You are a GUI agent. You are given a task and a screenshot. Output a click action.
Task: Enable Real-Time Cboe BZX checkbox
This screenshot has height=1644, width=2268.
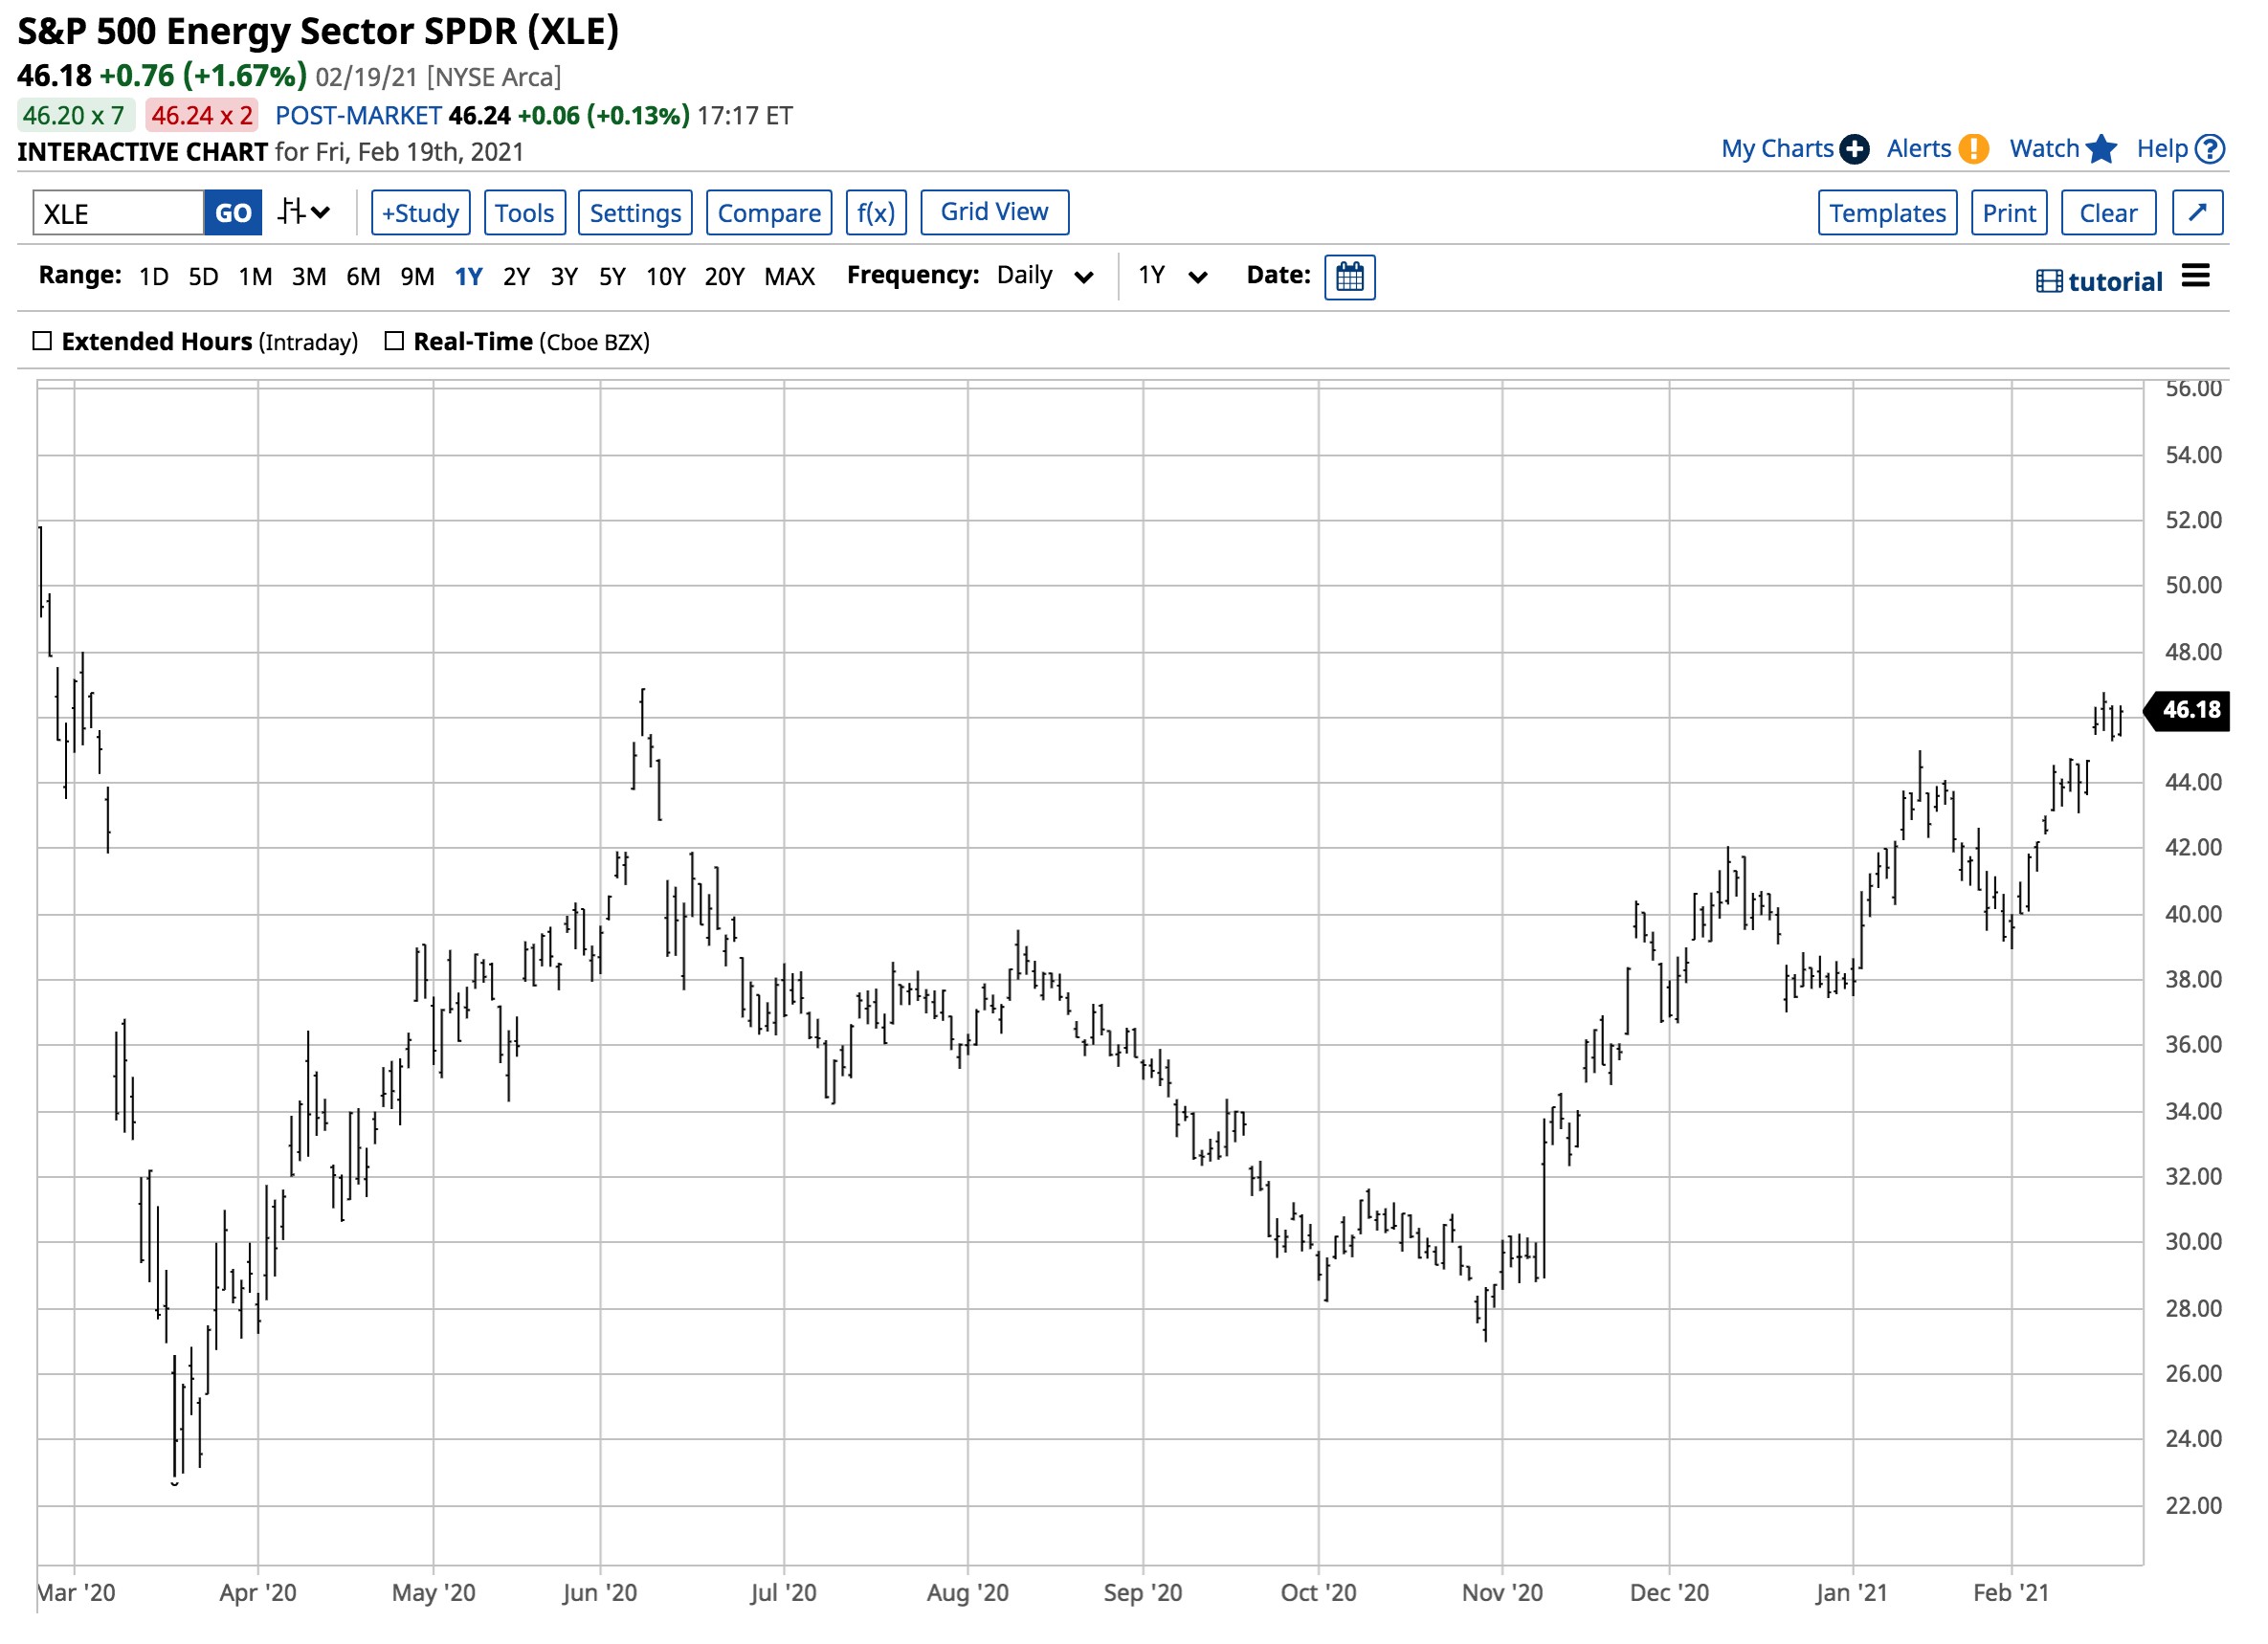click(x=394, y=341)
